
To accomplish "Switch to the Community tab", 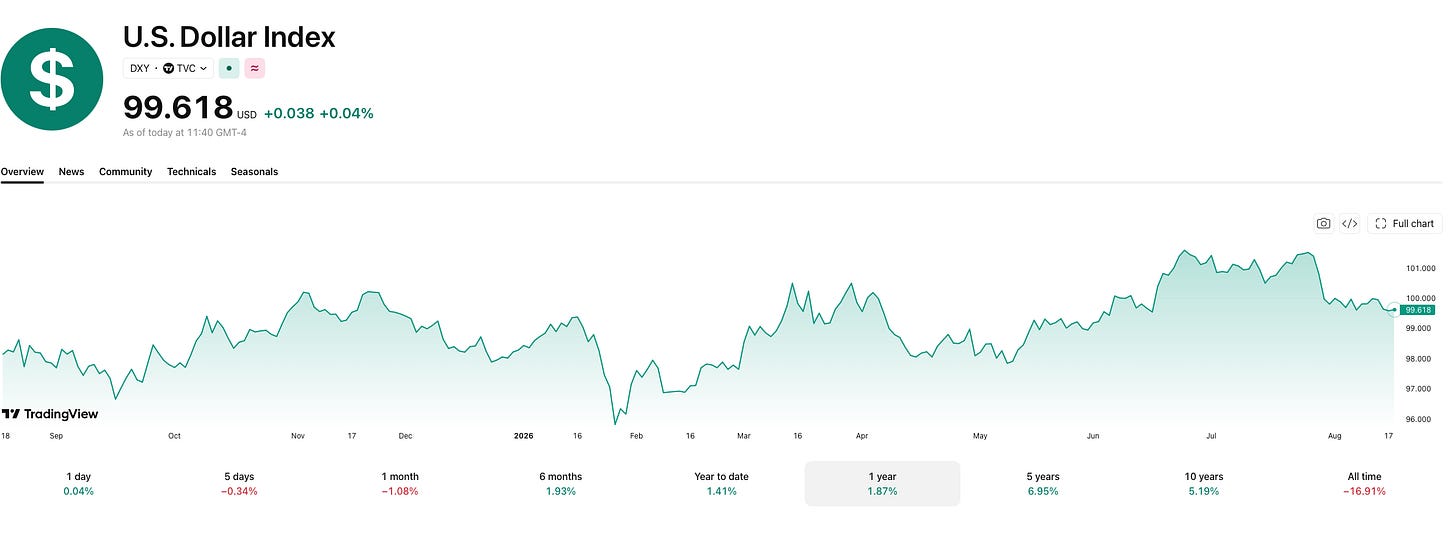I will (125, 172).
